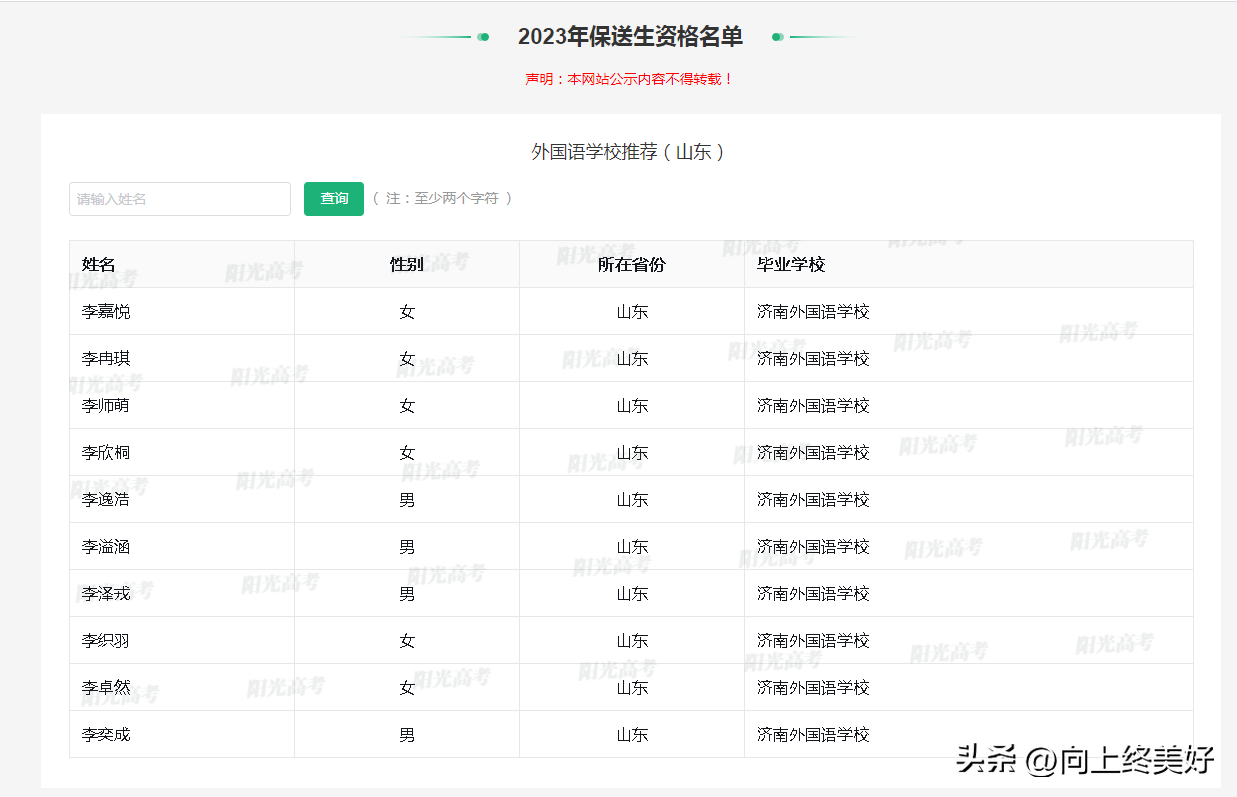Click the 2023年保送生资格名单 page title
Viewport: 1237px width, 797px height.
[x=630, y=37]
